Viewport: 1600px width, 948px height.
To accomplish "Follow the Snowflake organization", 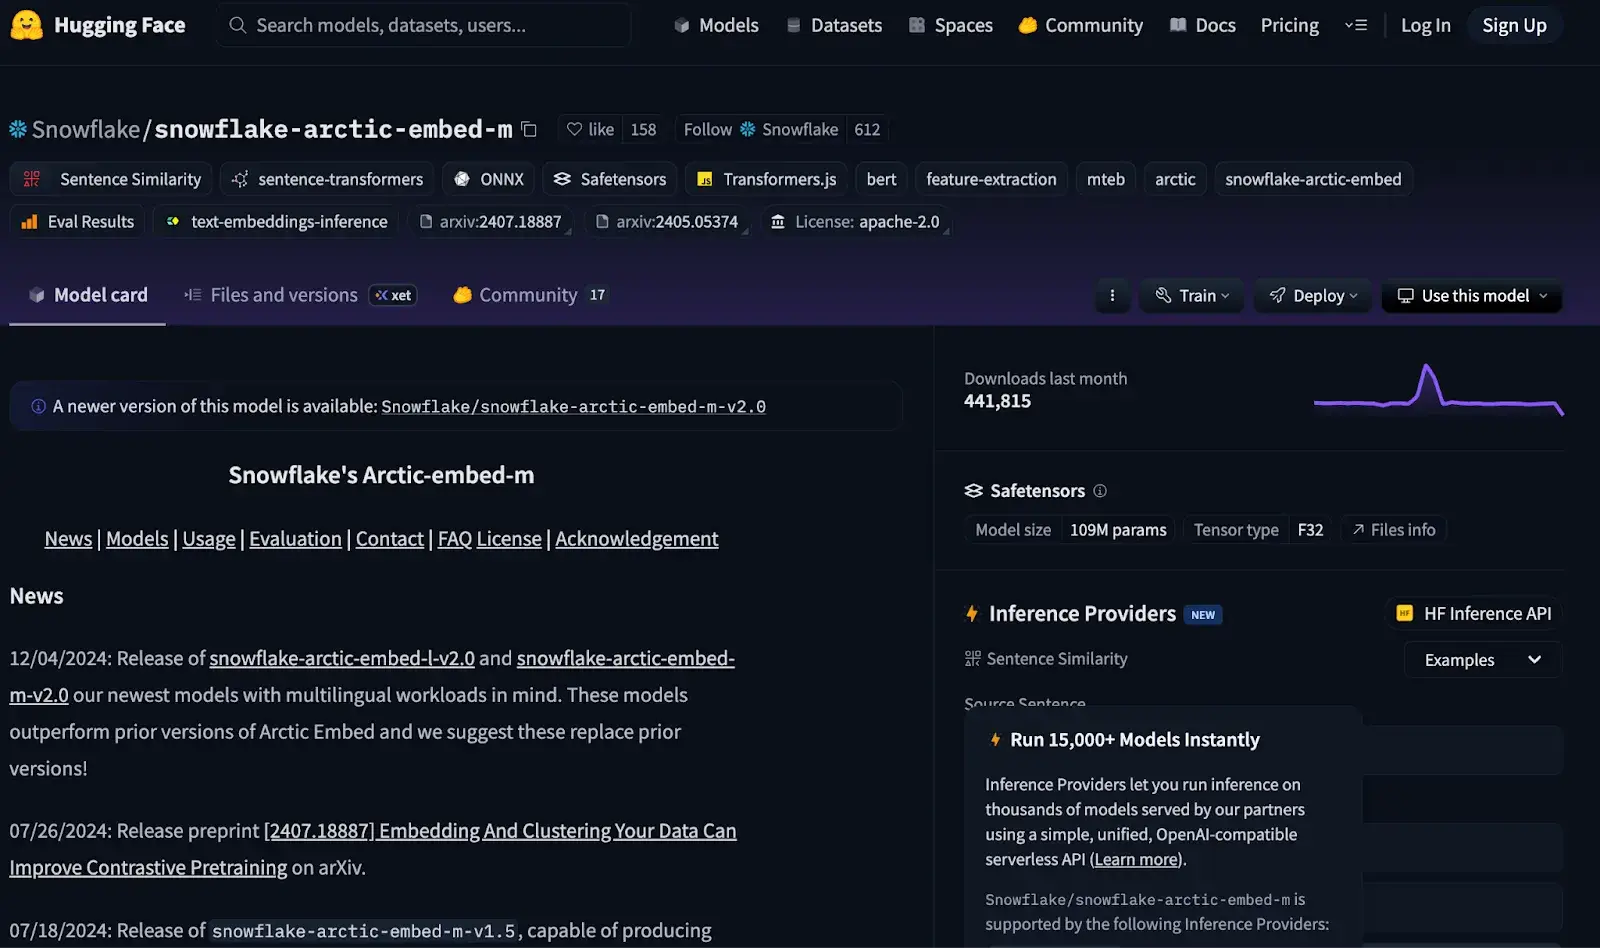I will pos(760,129).
